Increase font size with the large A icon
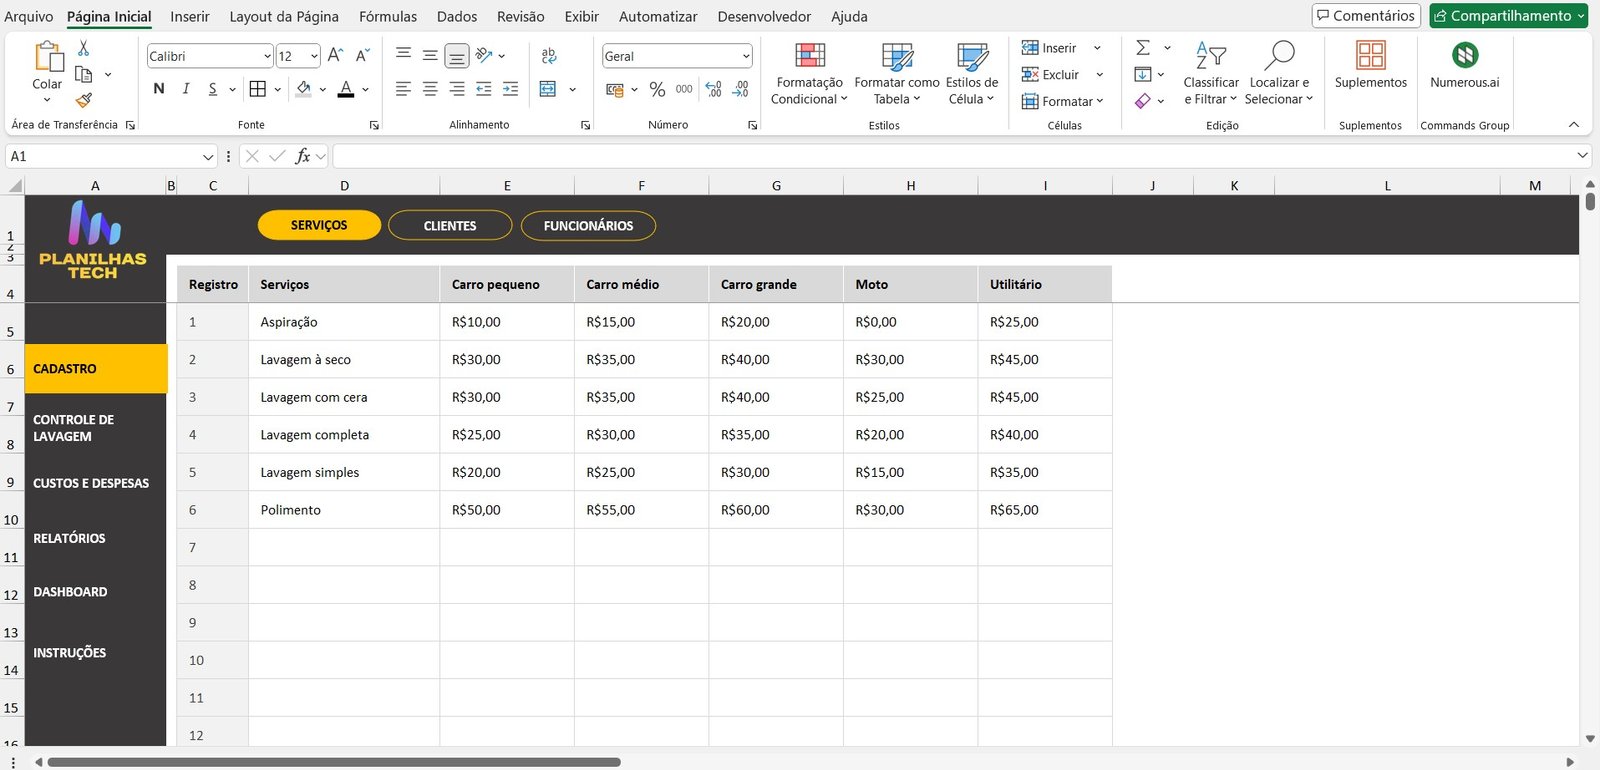The width and height of the screenshot is (1600, 770). [336, 56]
